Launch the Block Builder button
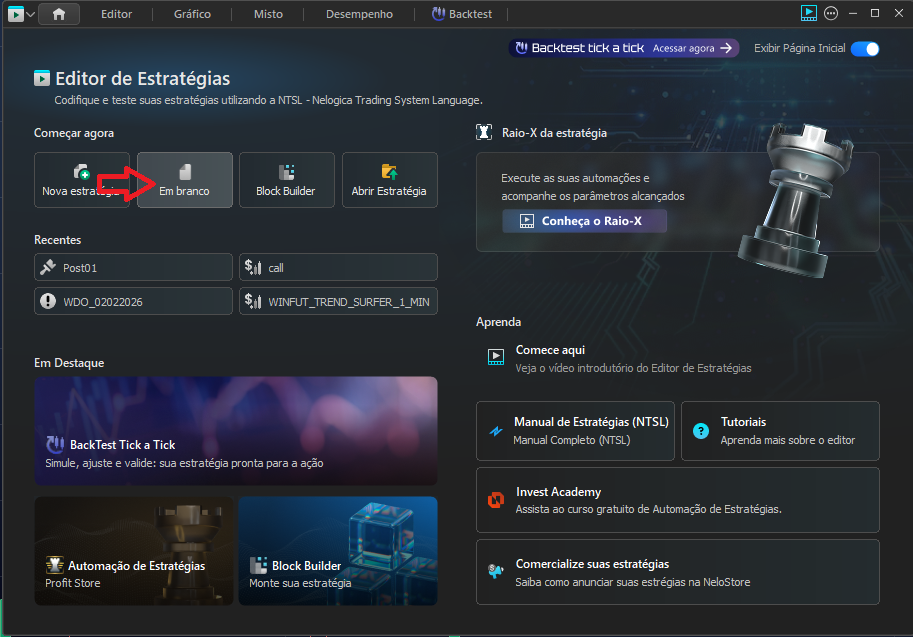This screenshot has width=913, height=637. pos(286,180)
